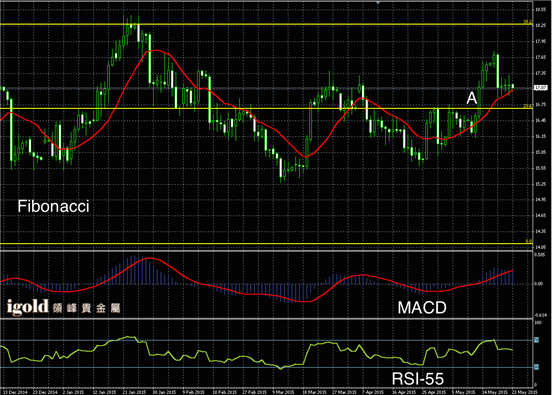
Task: Select the 'A' annotation label on chart
Action: pos(472,98)
